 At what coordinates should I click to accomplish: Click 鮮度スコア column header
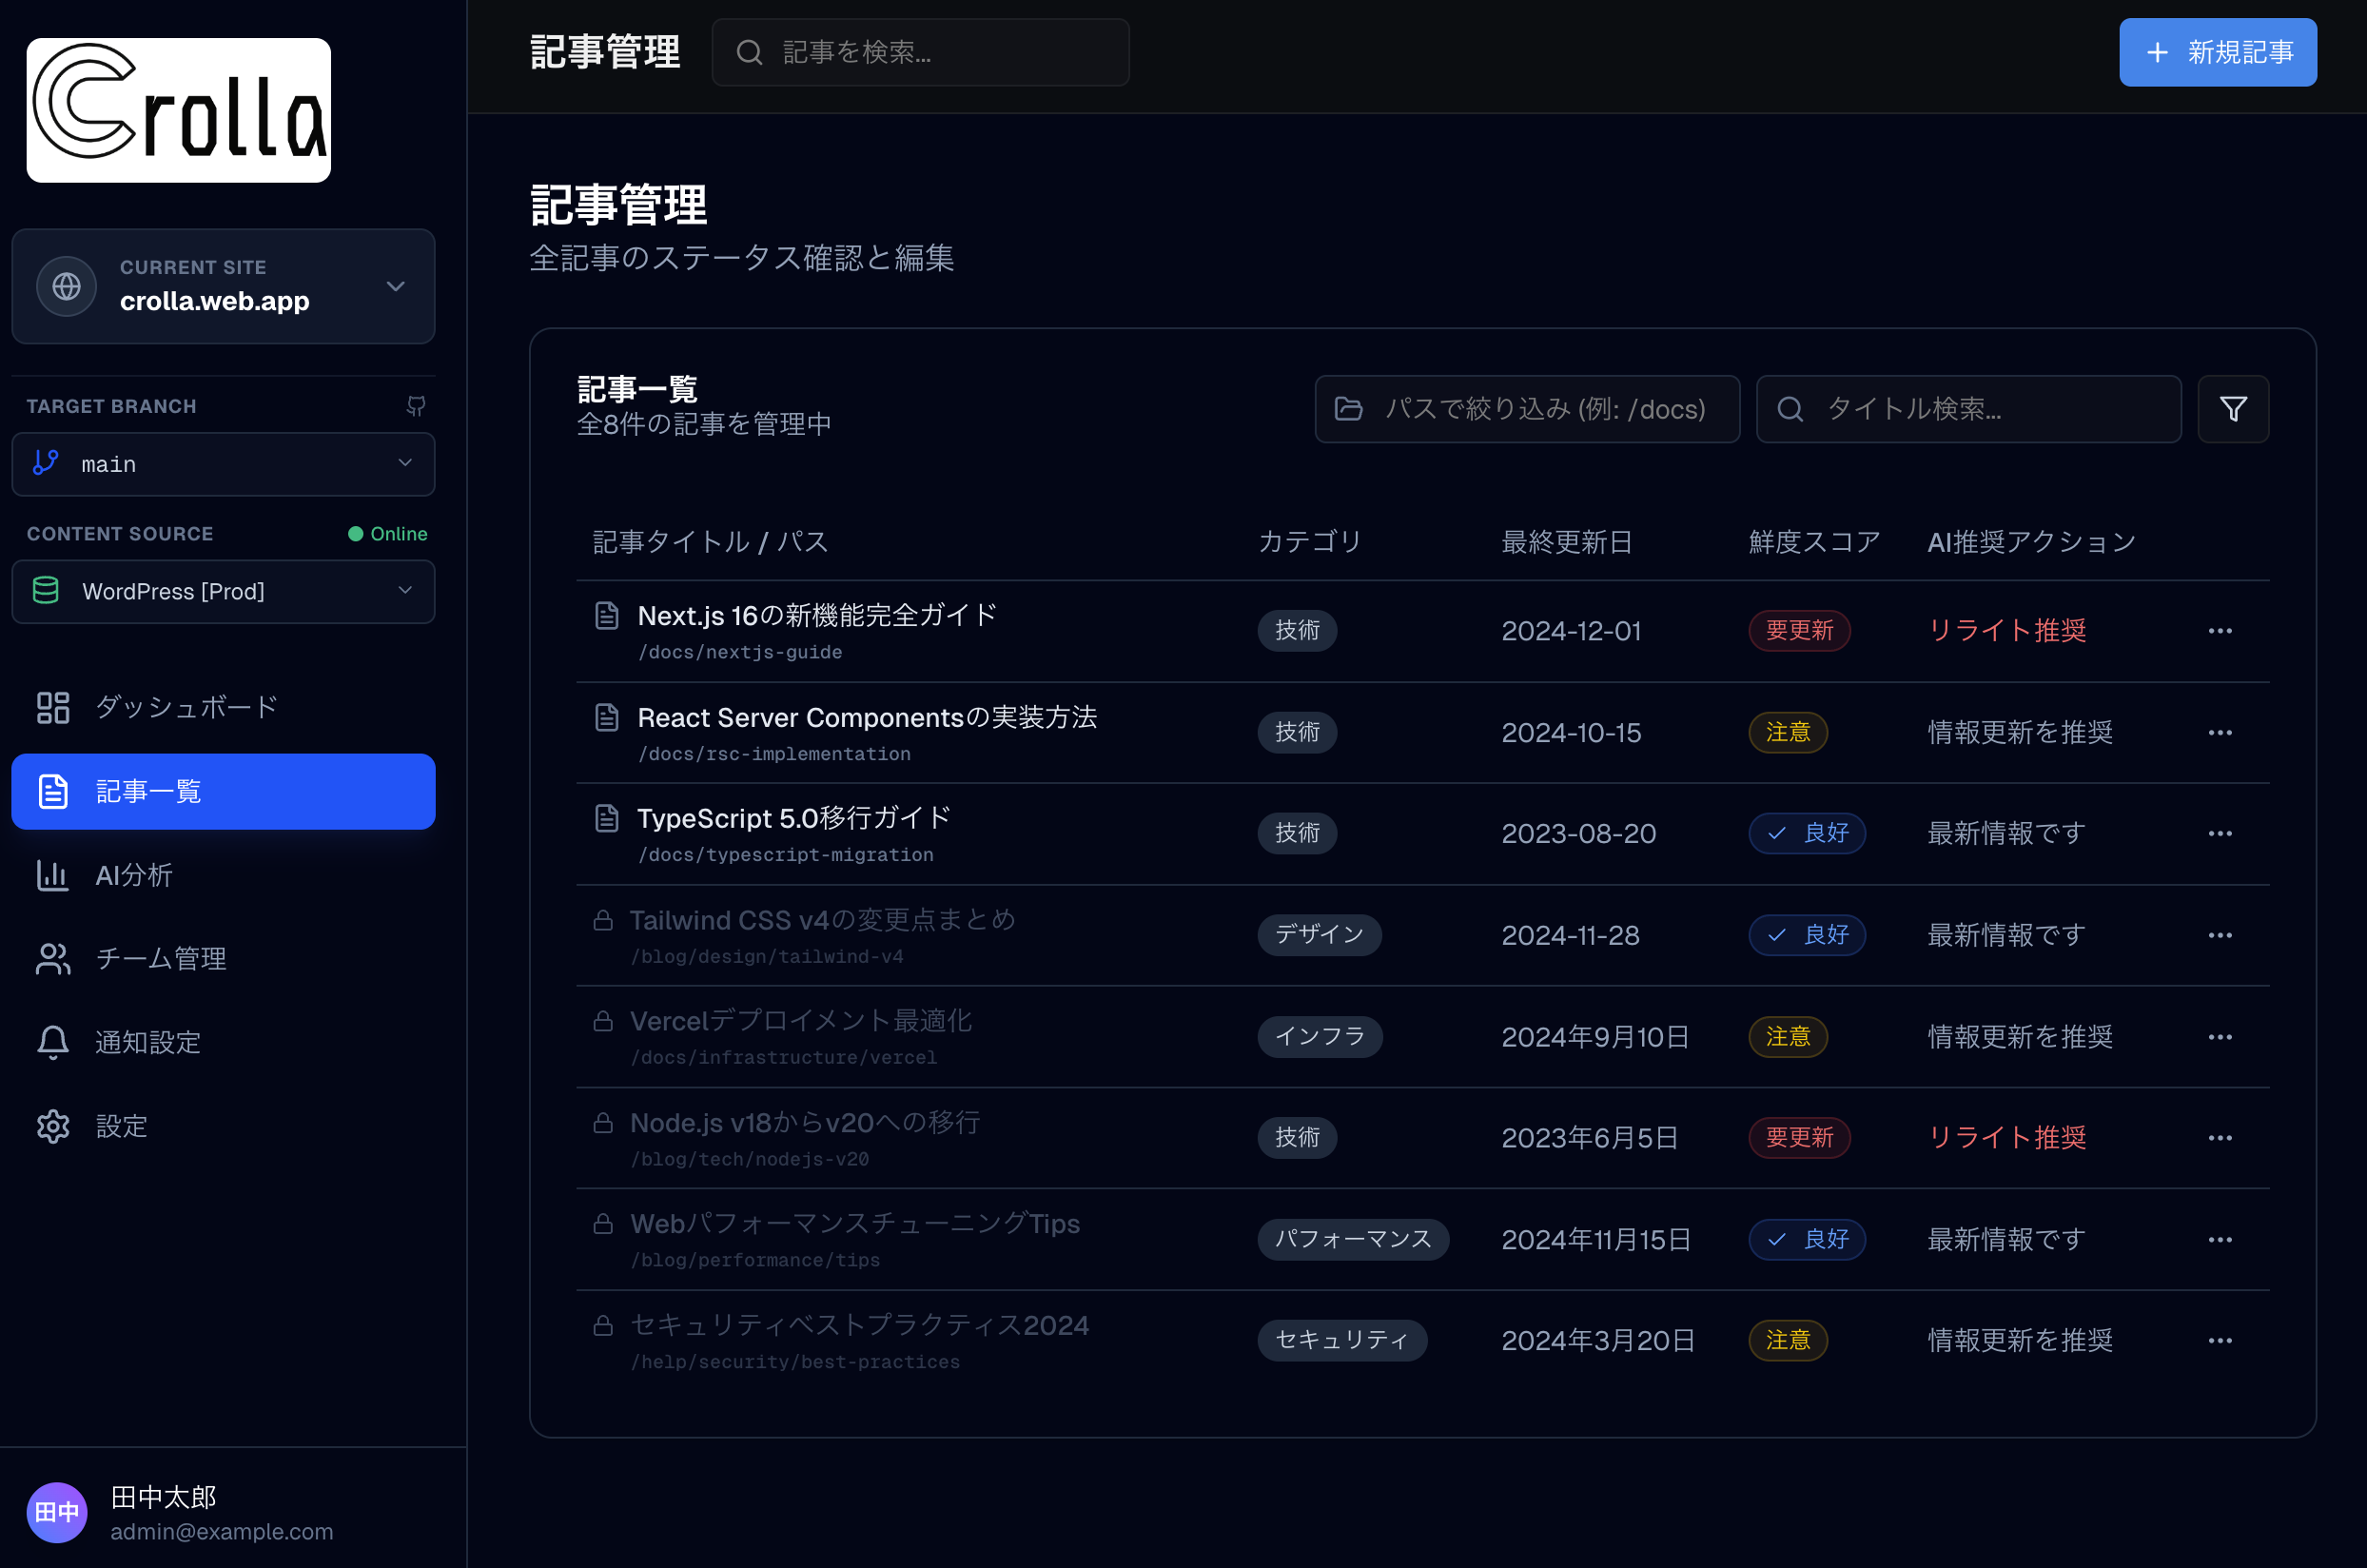[1813, 542]
